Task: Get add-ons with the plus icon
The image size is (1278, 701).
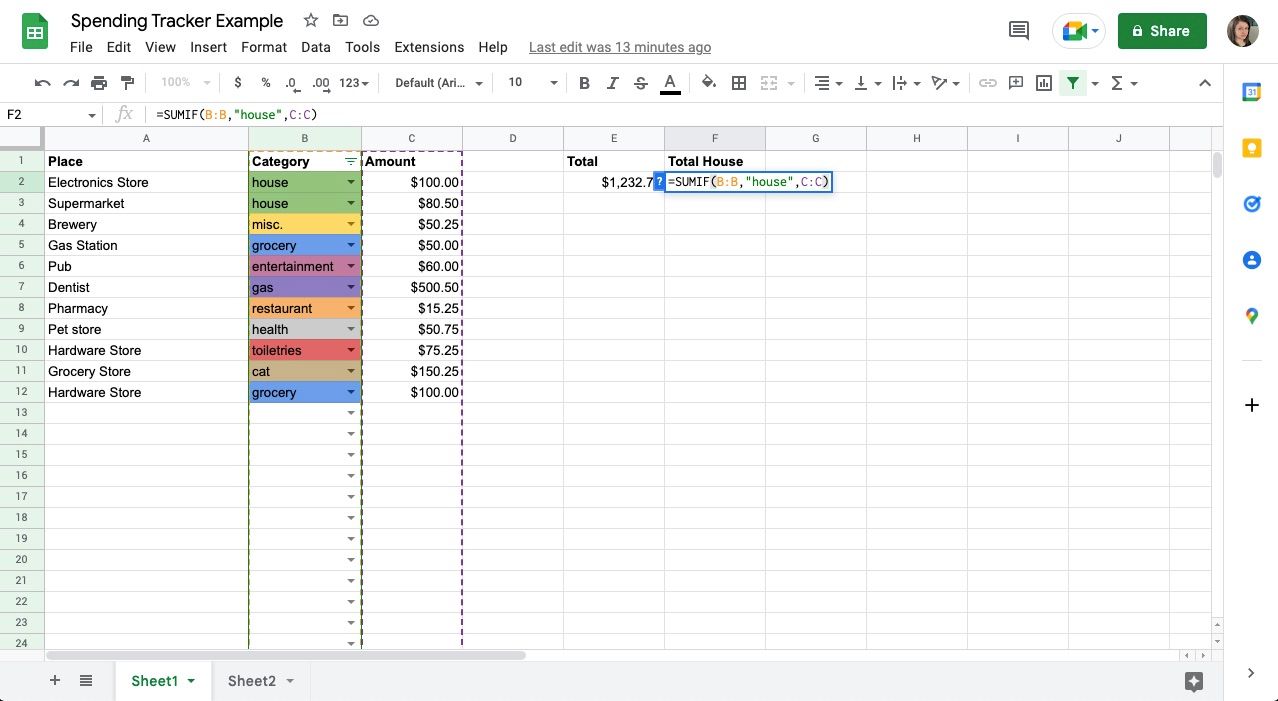Action: (x=1251, y=405)
